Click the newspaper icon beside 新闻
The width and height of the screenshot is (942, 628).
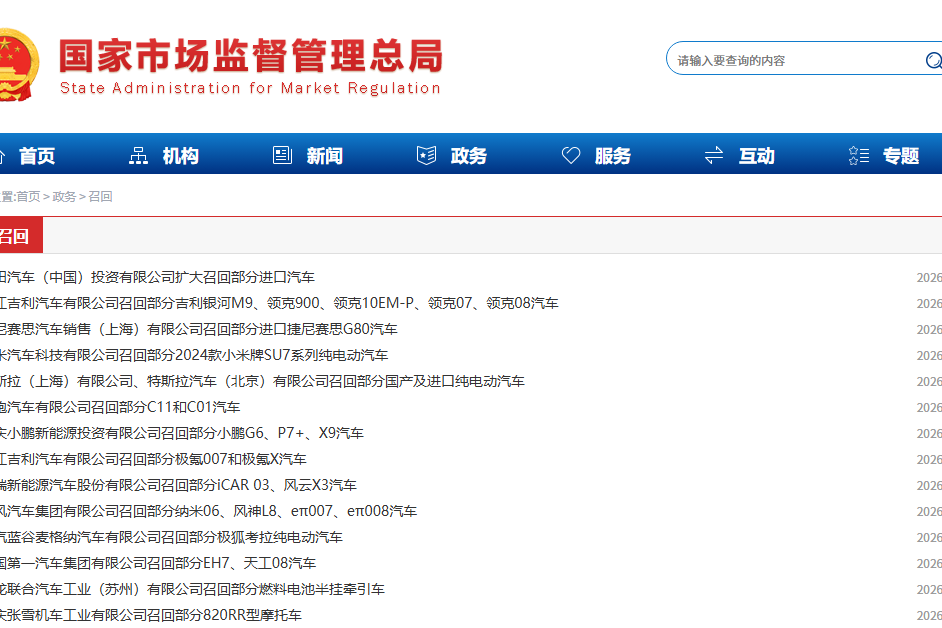point(282,156)
